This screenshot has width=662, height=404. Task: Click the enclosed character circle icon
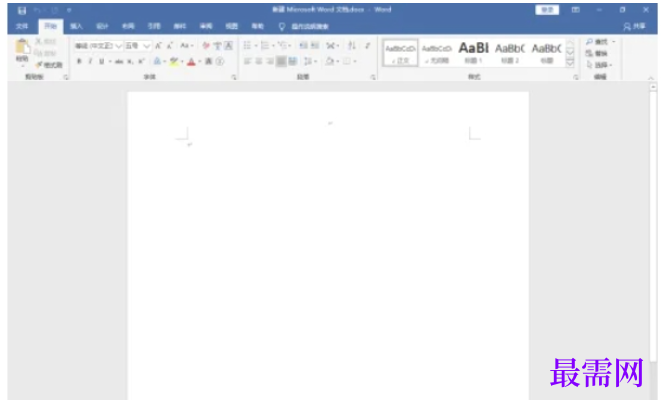(220, 62)
